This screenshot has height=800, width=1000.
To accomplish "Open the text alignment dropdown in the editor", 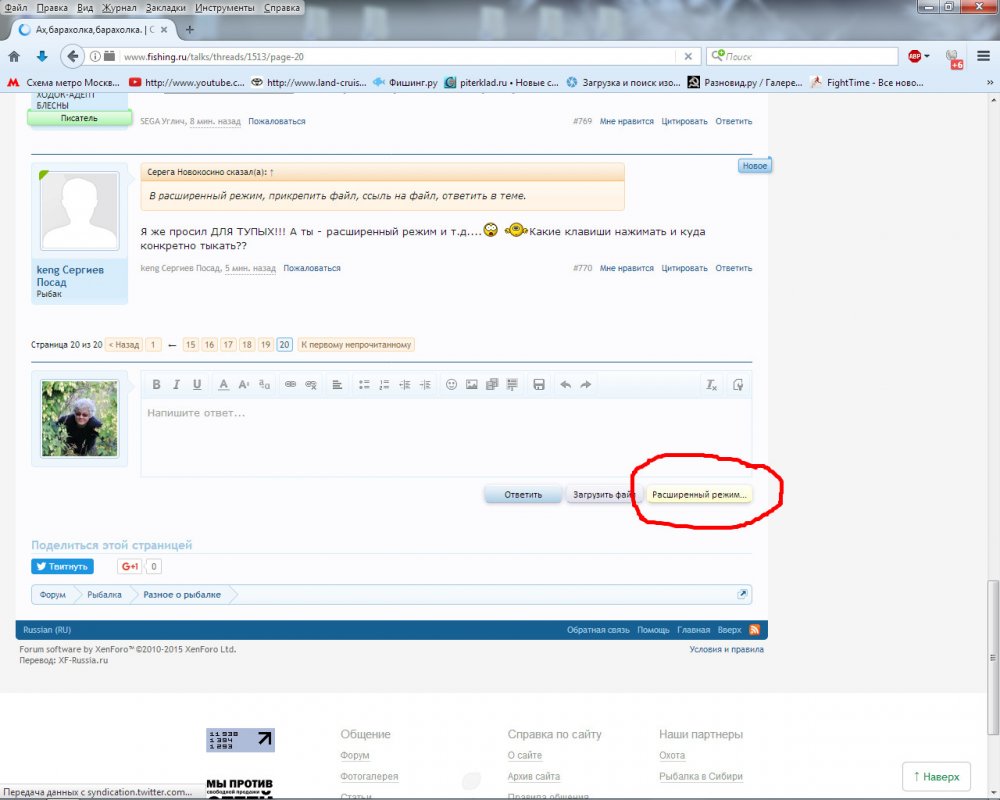I will point(337,385).
